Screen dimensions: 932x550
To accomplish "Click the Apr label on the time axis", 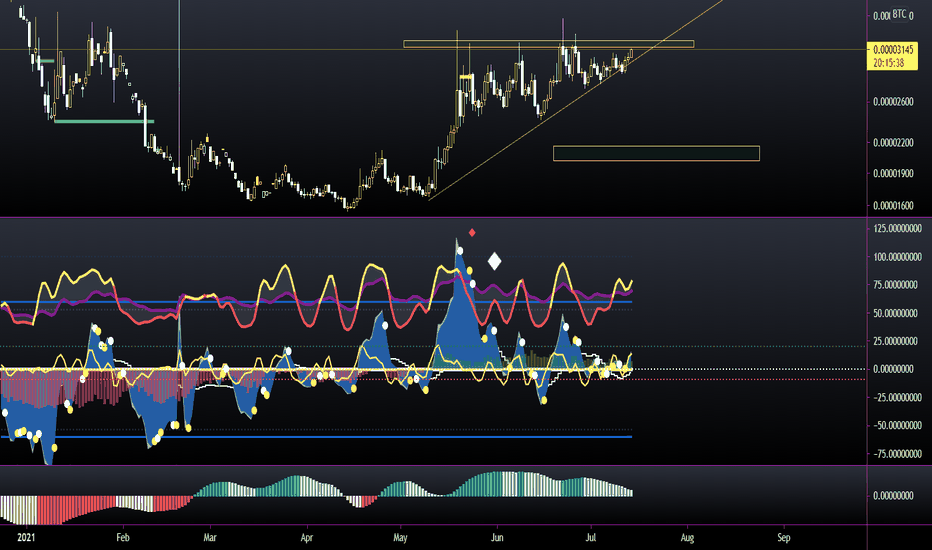I will tap(307, 538).
